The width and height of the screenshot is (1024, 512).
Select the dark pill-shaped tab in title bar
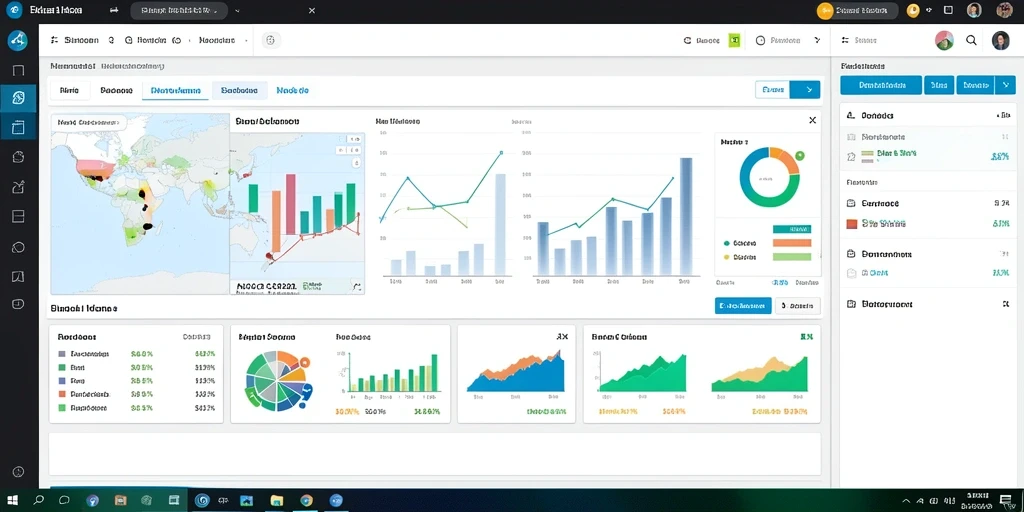tap(179, 10)
